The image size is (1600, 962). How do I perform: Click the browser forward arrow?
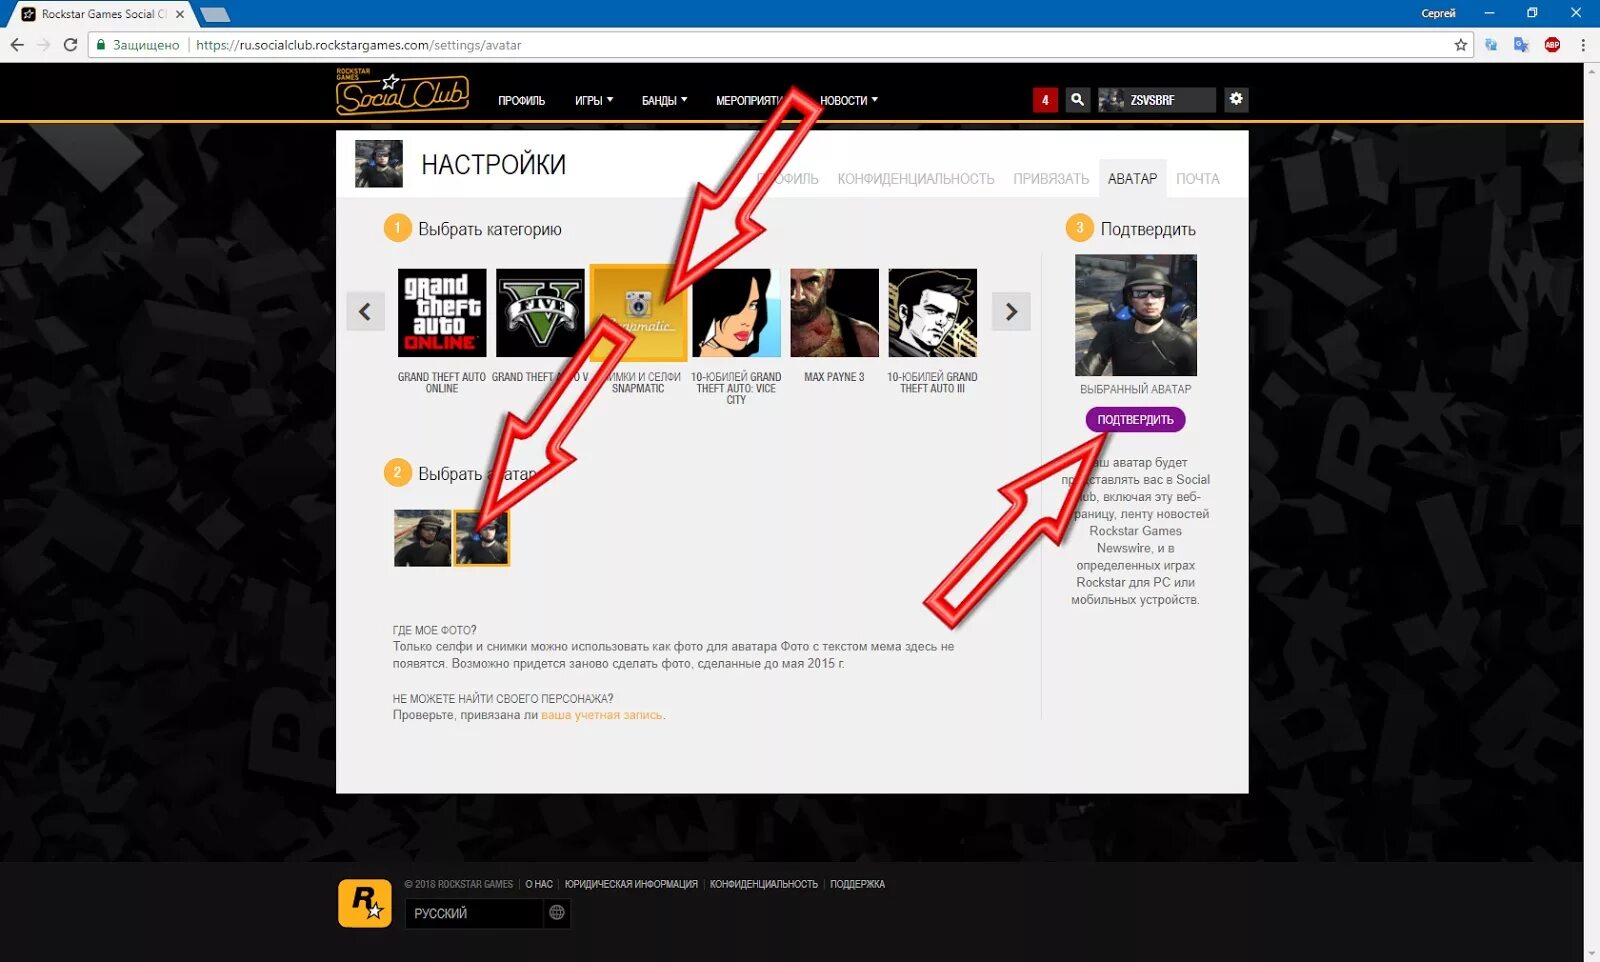click(x=43, y=44)
